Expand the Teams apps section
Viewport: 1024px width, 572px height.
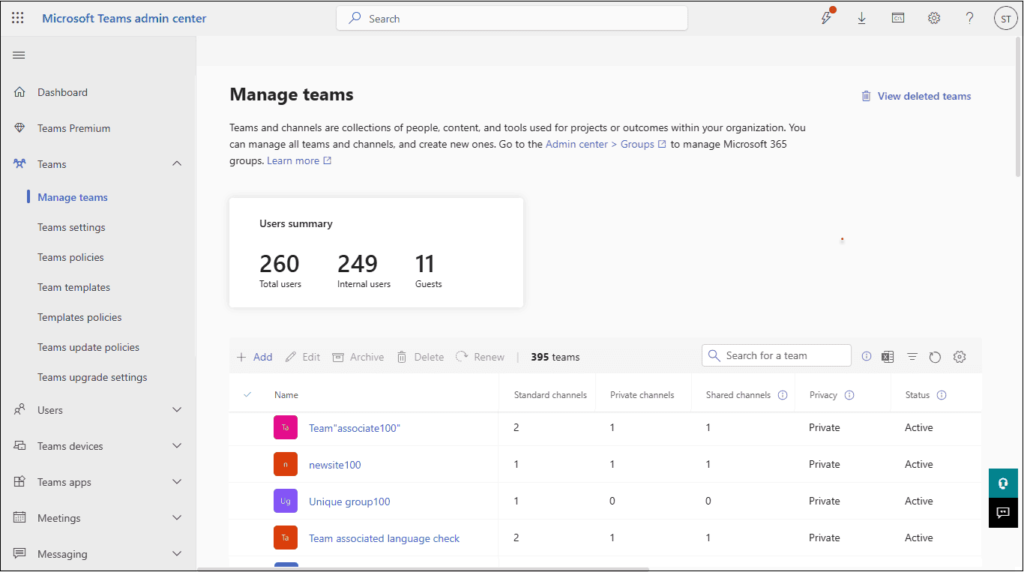(177, 481)
